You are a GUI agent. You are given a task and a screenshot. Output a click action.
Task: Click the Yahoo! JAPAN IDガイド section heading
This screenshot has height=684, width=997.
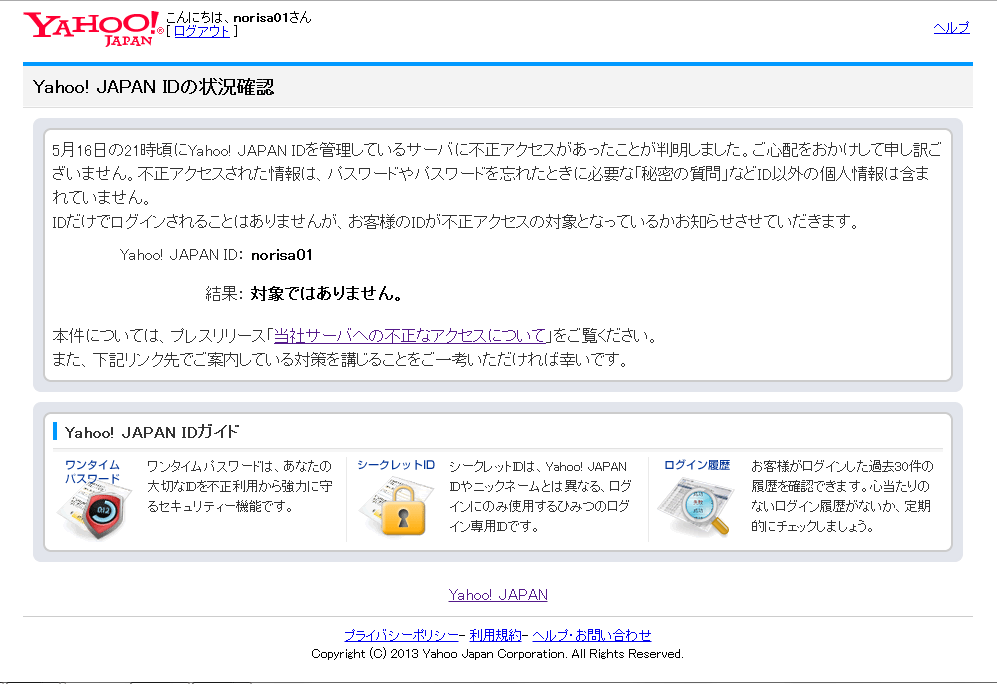pyautogui.click(x=152, y=432)
